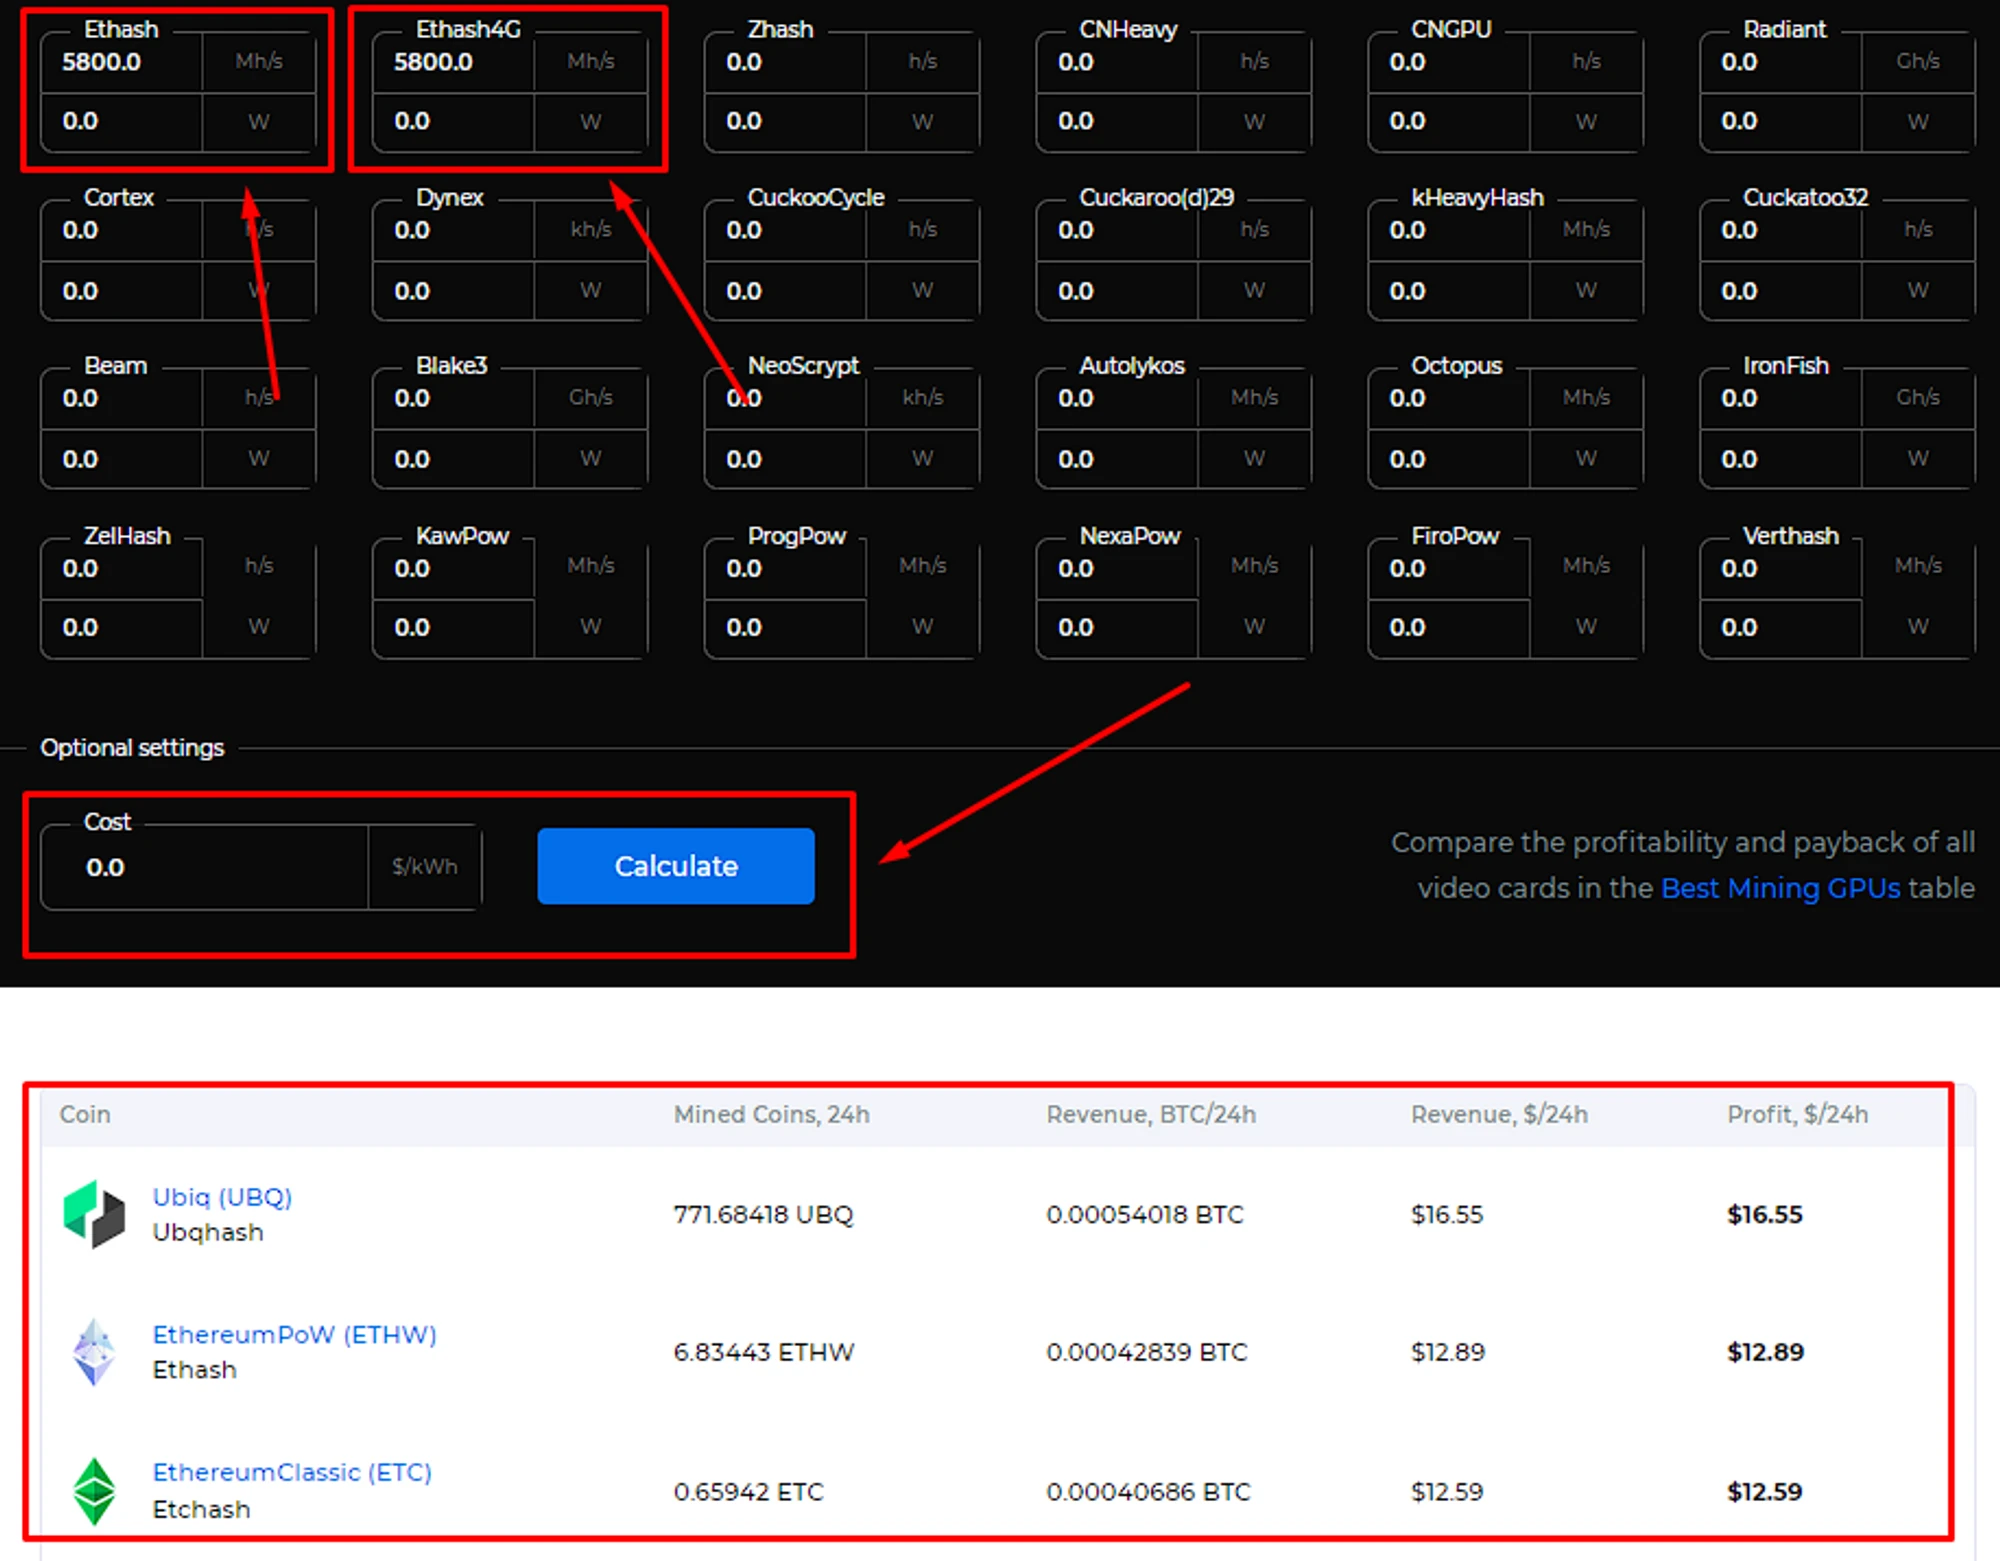The image size is (2000, 1561).
Task: Open the Best Mining GPUs link
Action: 1779,888
